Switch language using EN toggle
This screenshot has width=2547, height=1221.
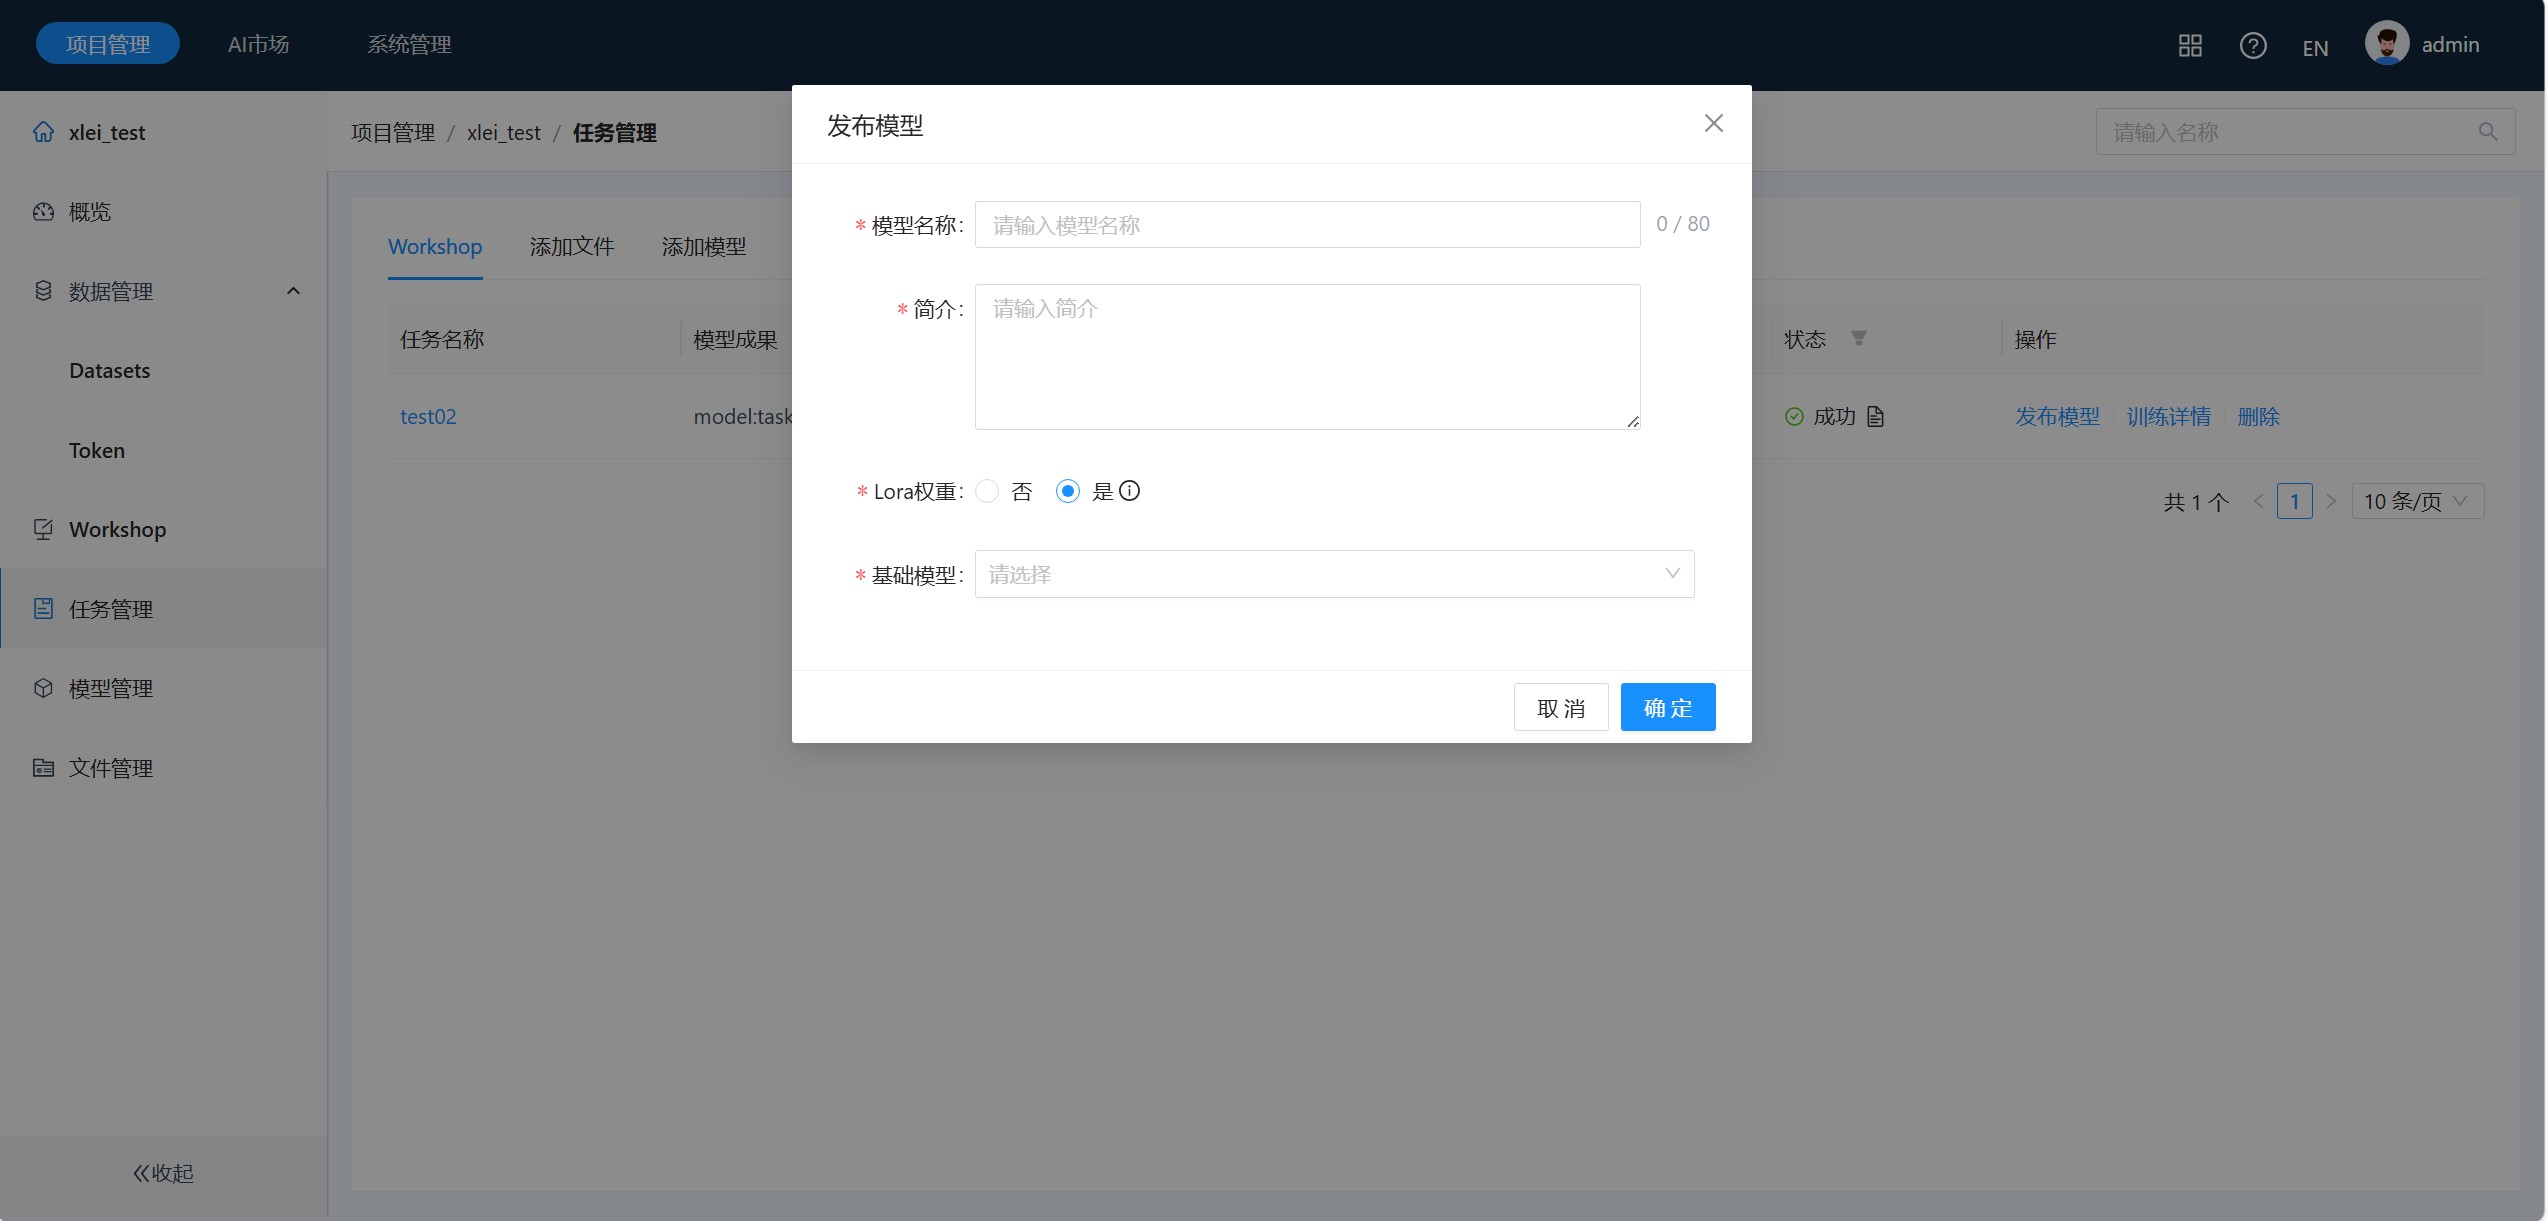click(2315, 48)
